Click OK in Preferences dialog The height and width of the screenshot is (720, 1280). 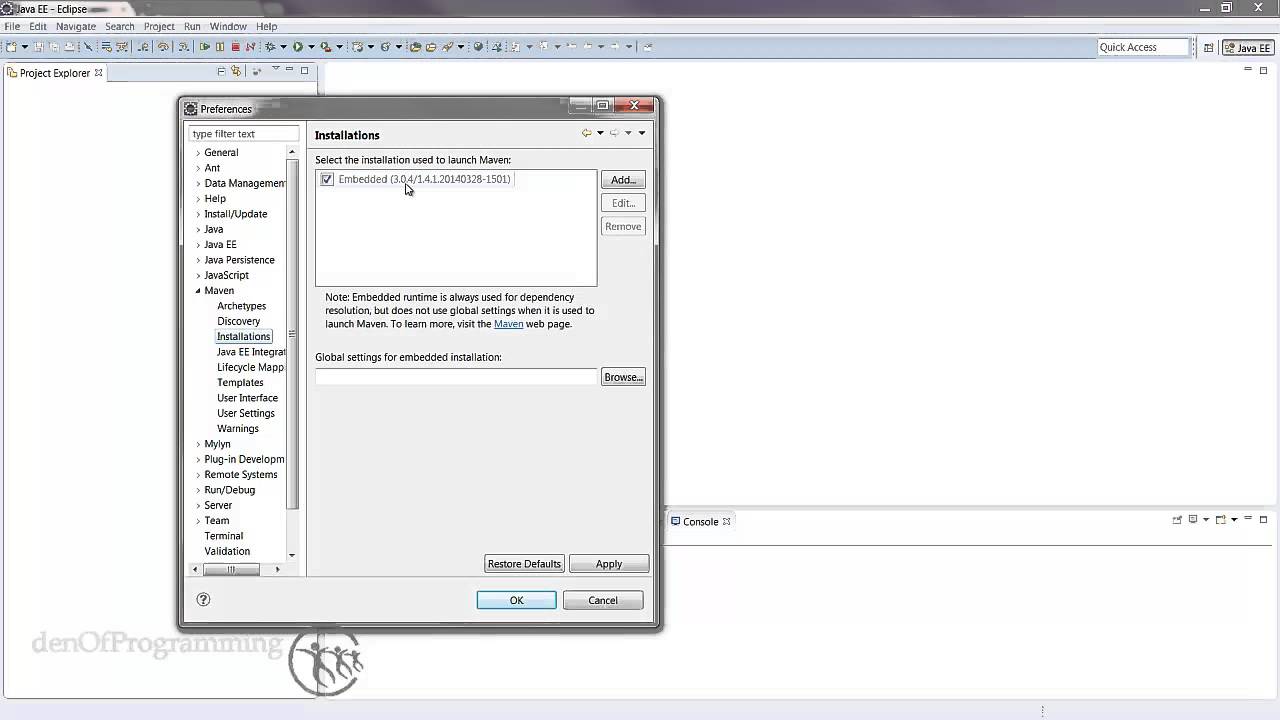tap(516, 600)
